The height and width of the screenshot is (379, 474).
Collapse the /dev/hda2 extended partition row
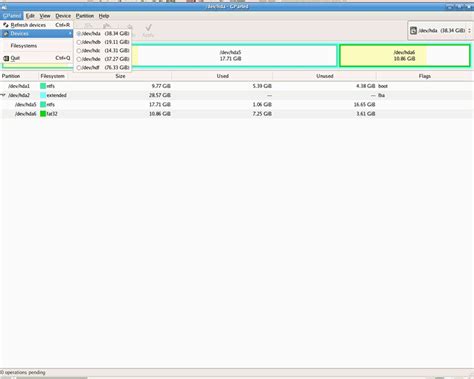point(3,95)
